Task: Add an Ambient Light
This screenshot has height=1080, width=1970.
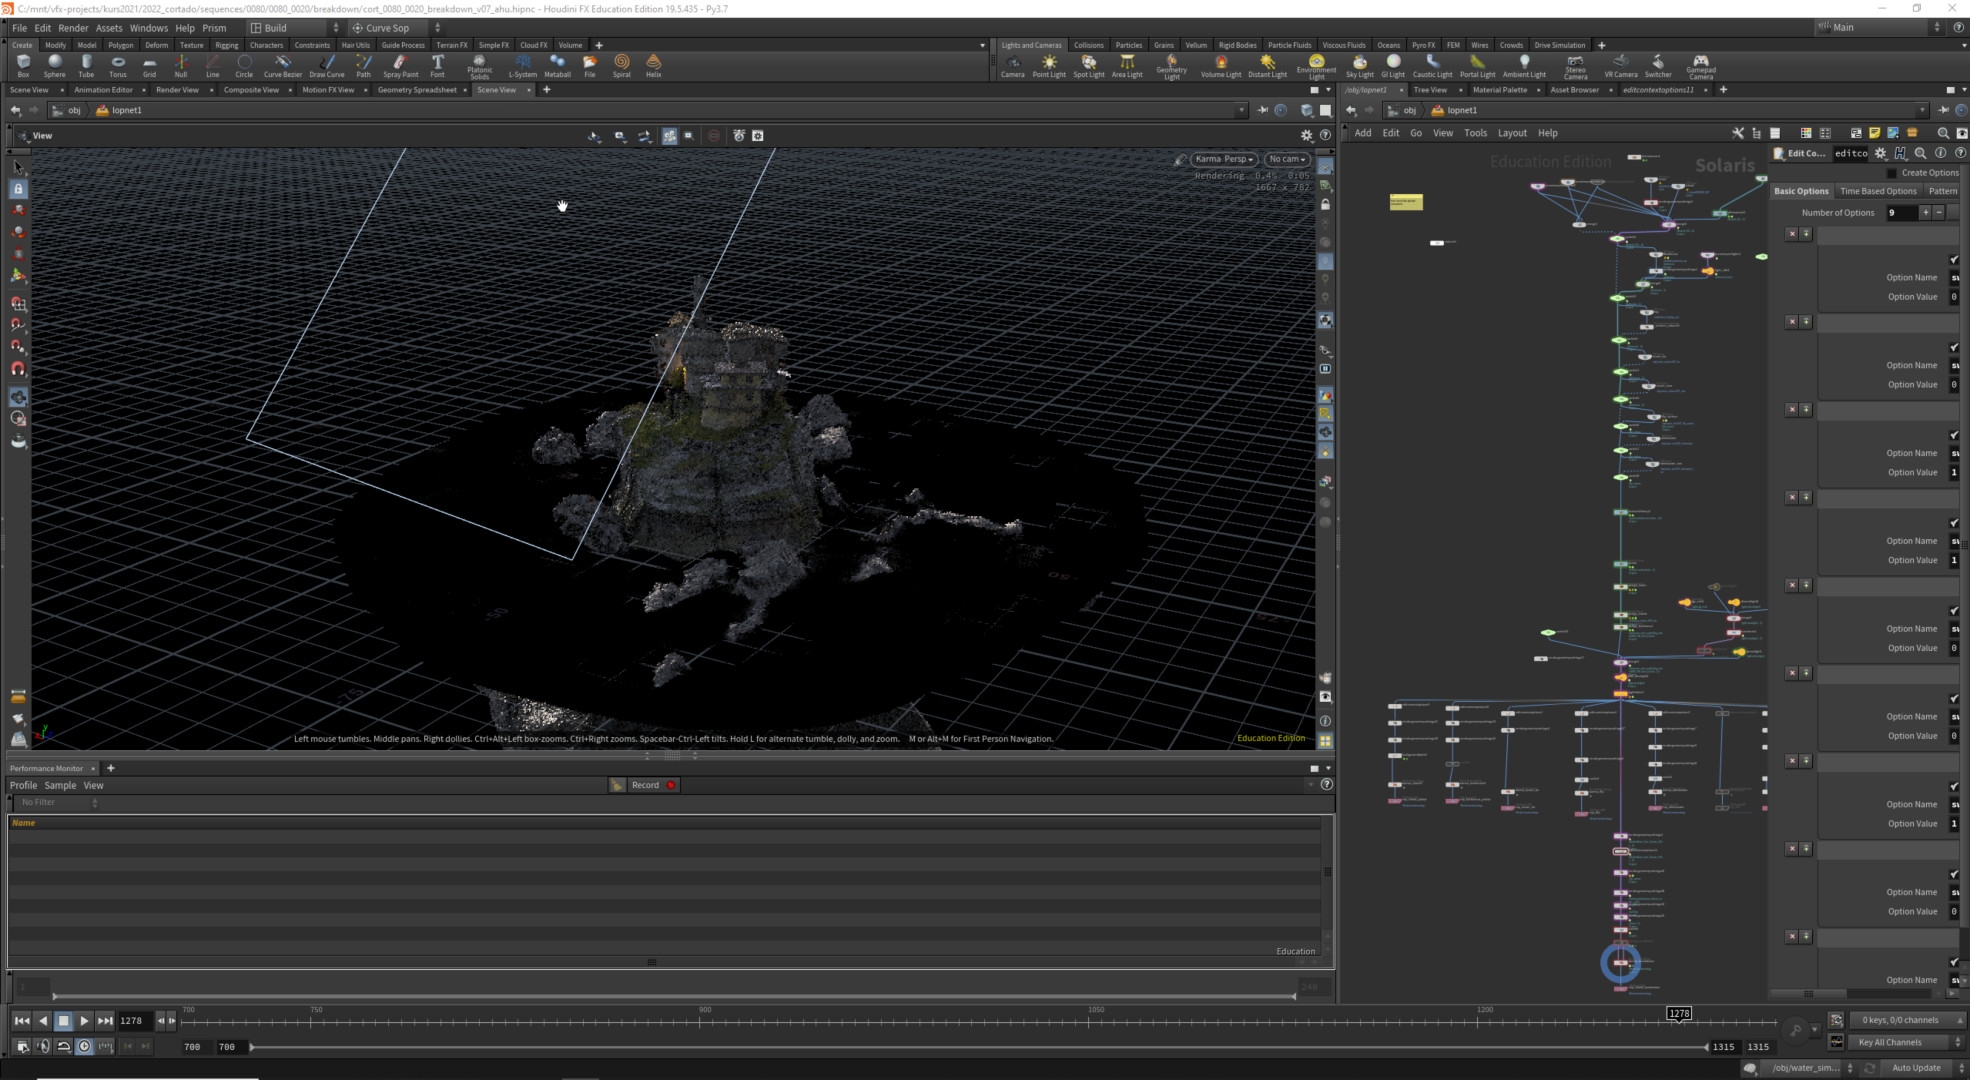Action: pyautogui.click(x=1523, y=65)
